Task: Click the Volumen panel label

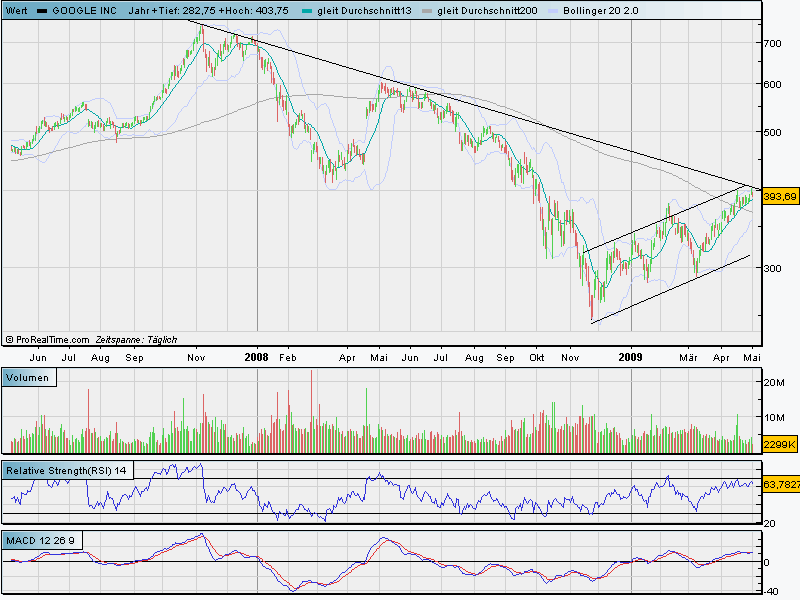Action: pos(28,378)
